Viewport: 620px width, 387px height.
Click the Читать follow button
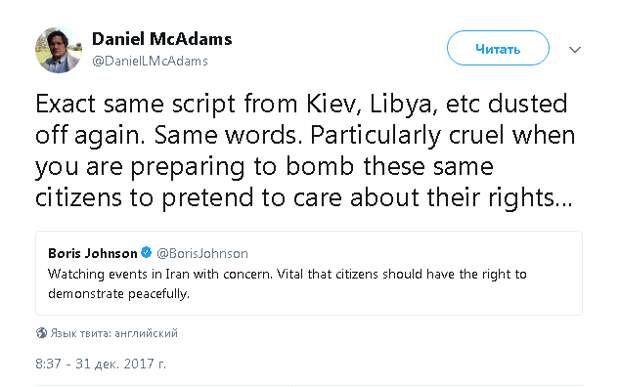pyautogui.click(x=498, y=48)
